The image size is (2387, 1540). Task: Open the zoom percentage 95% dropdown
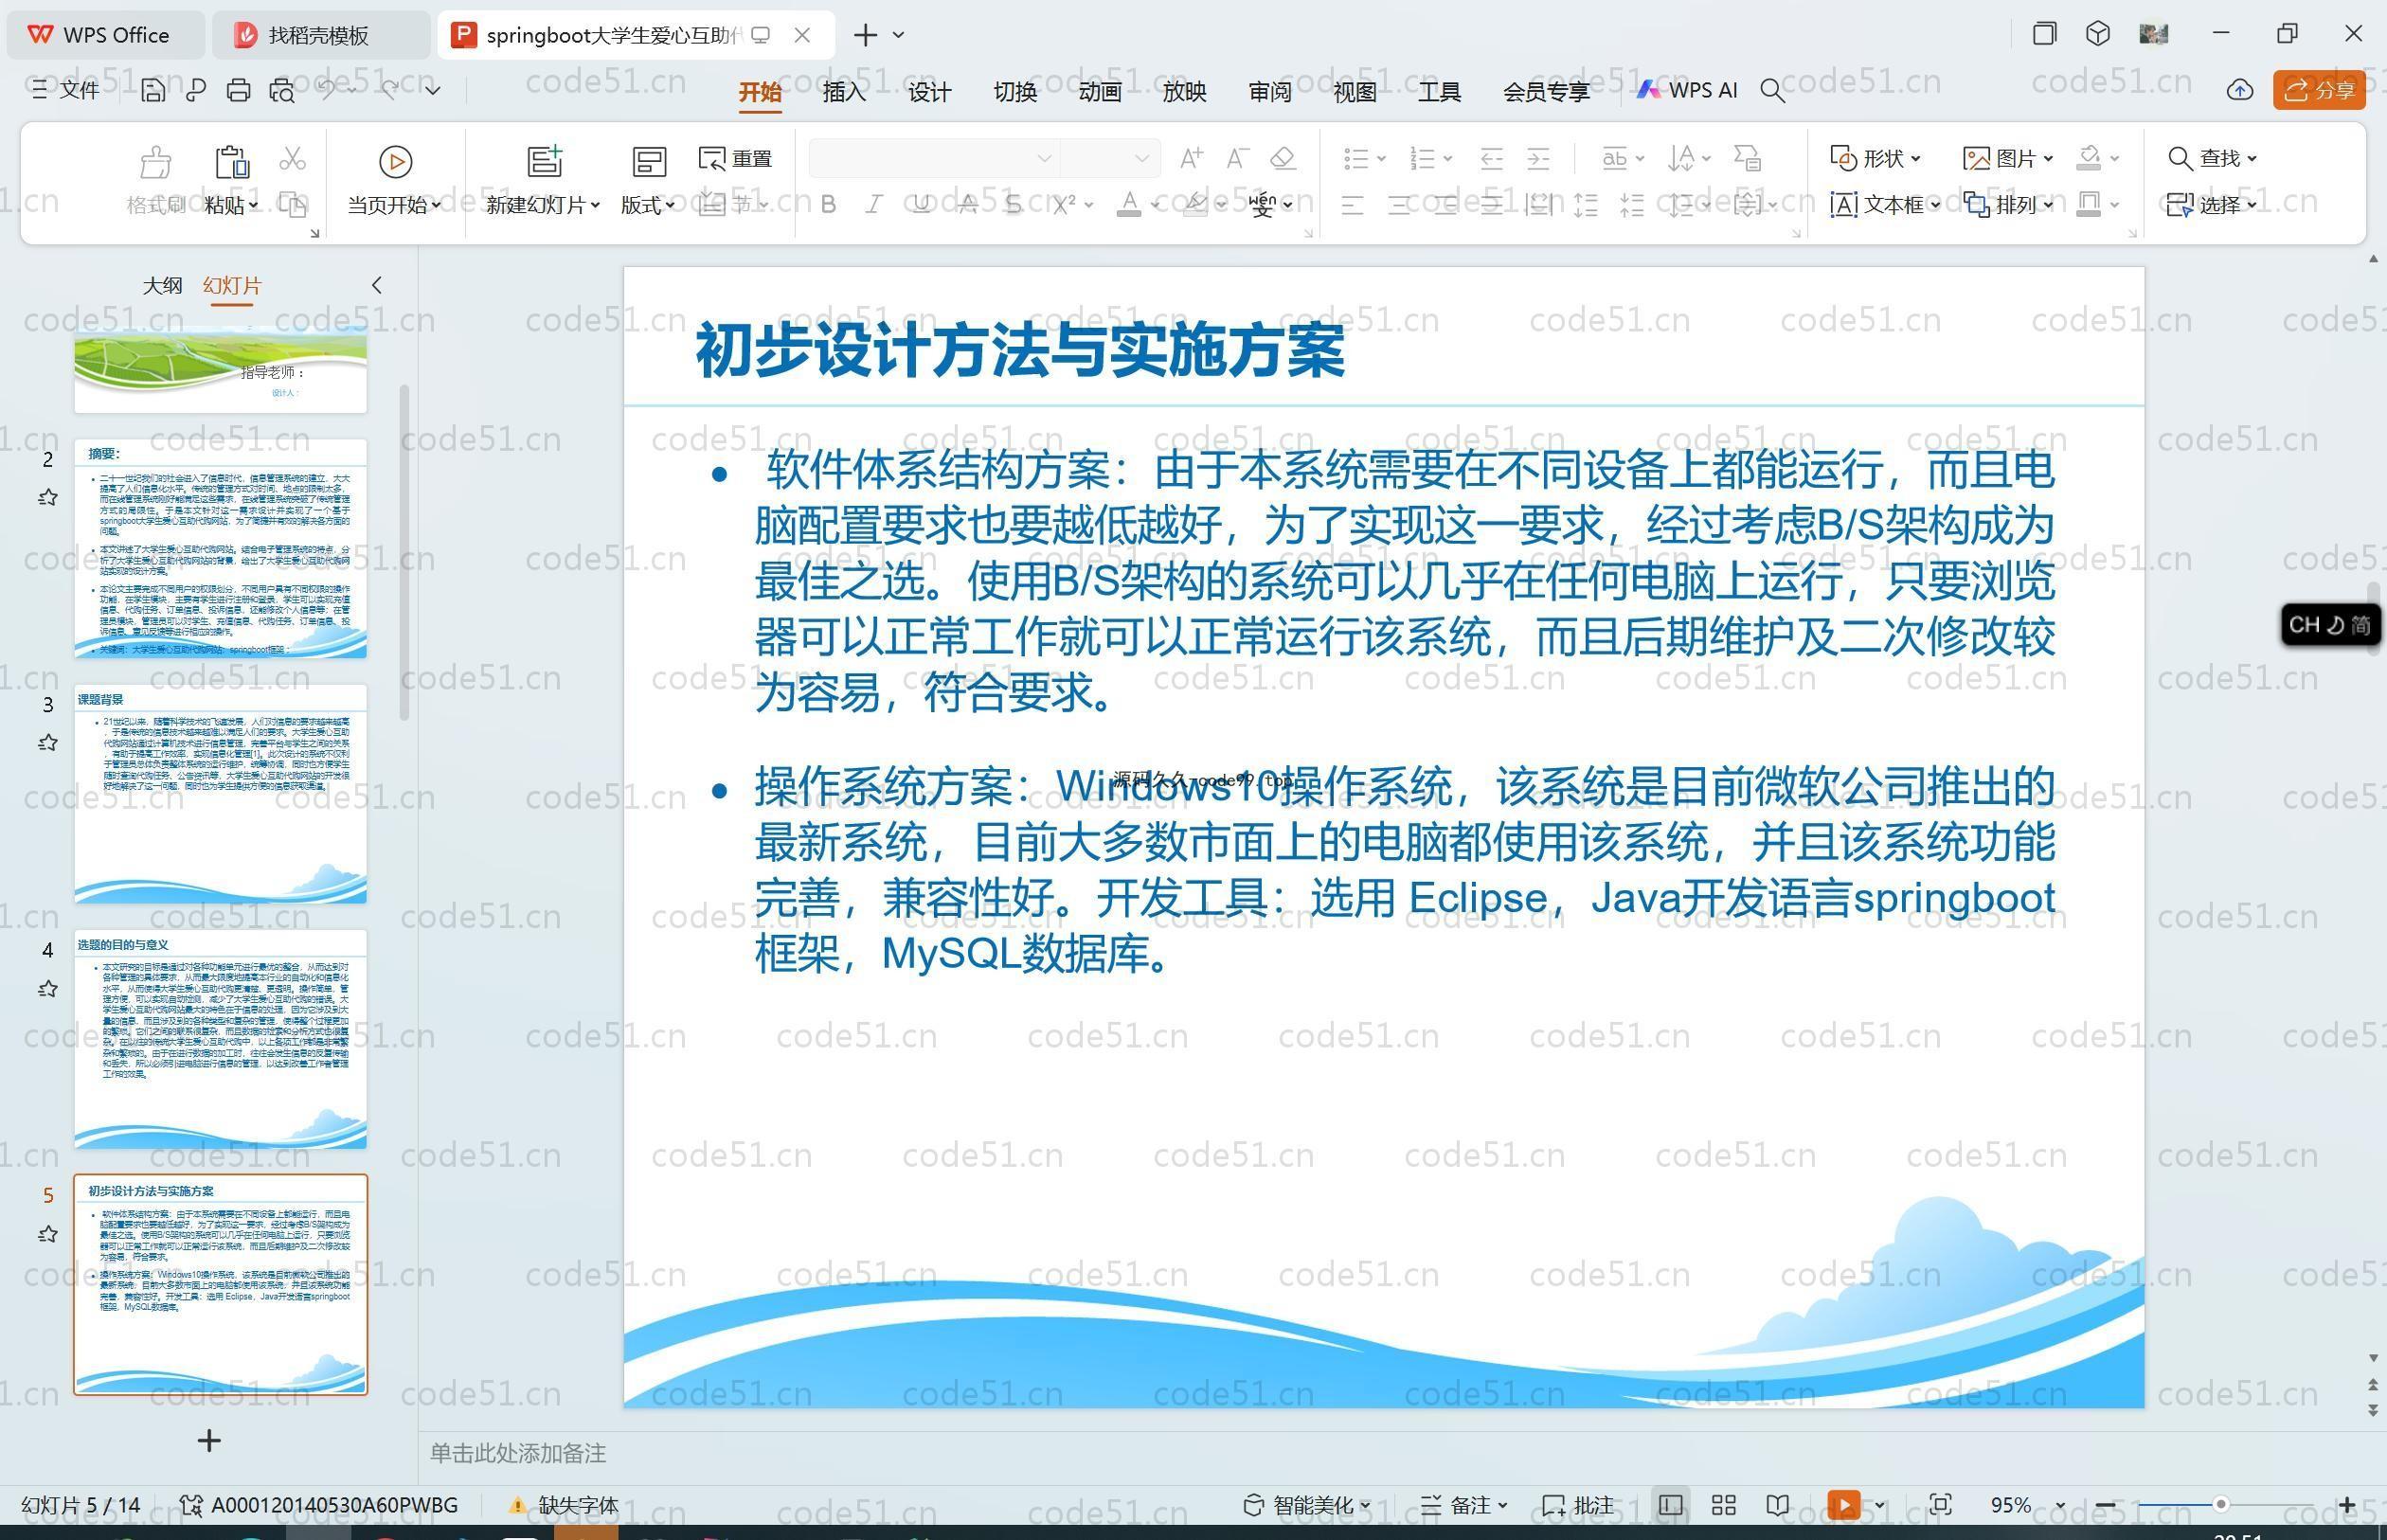click(x=2059, y=1505)
